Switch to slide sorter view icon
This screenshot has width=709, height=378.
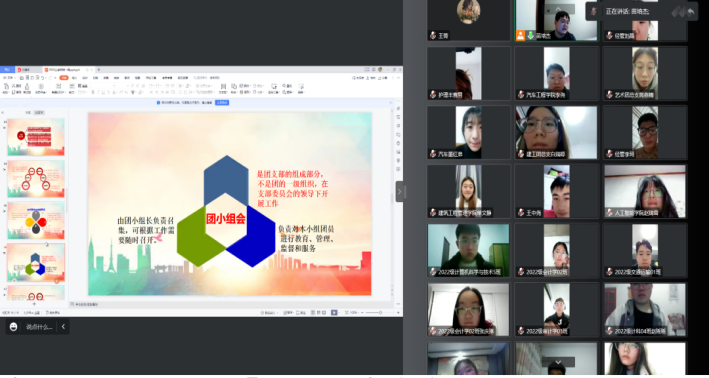pos(318,312)
